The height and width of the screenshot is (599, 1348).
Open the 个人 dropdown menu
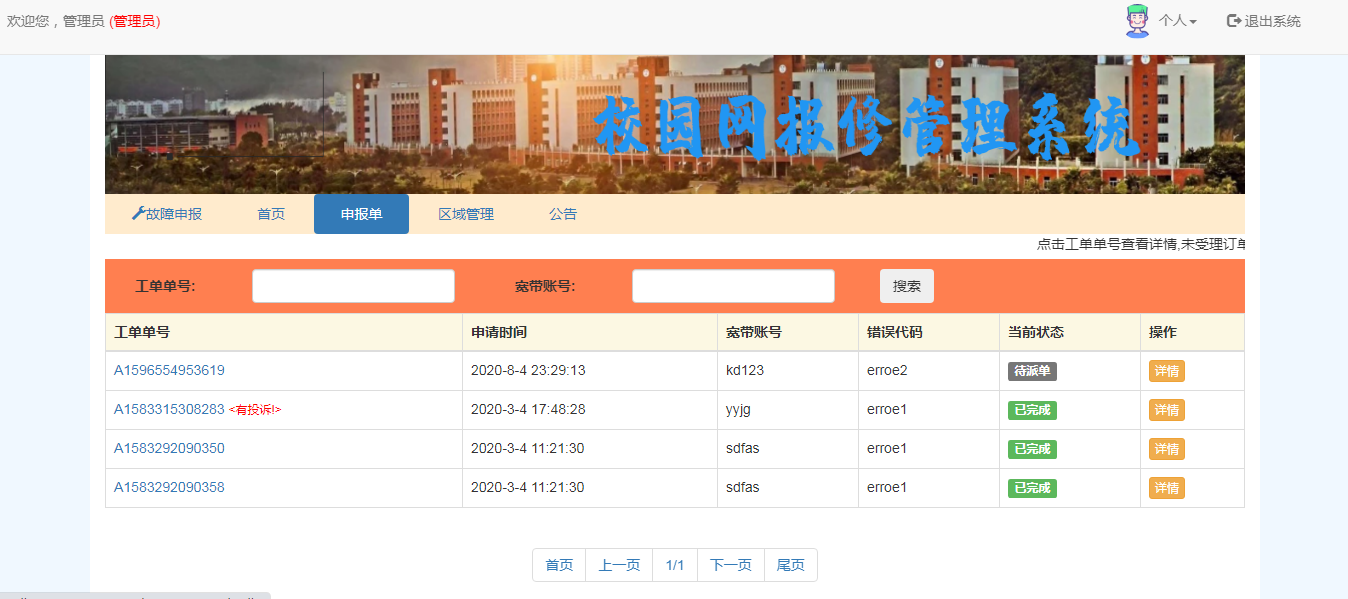[x=1177, y=21]
